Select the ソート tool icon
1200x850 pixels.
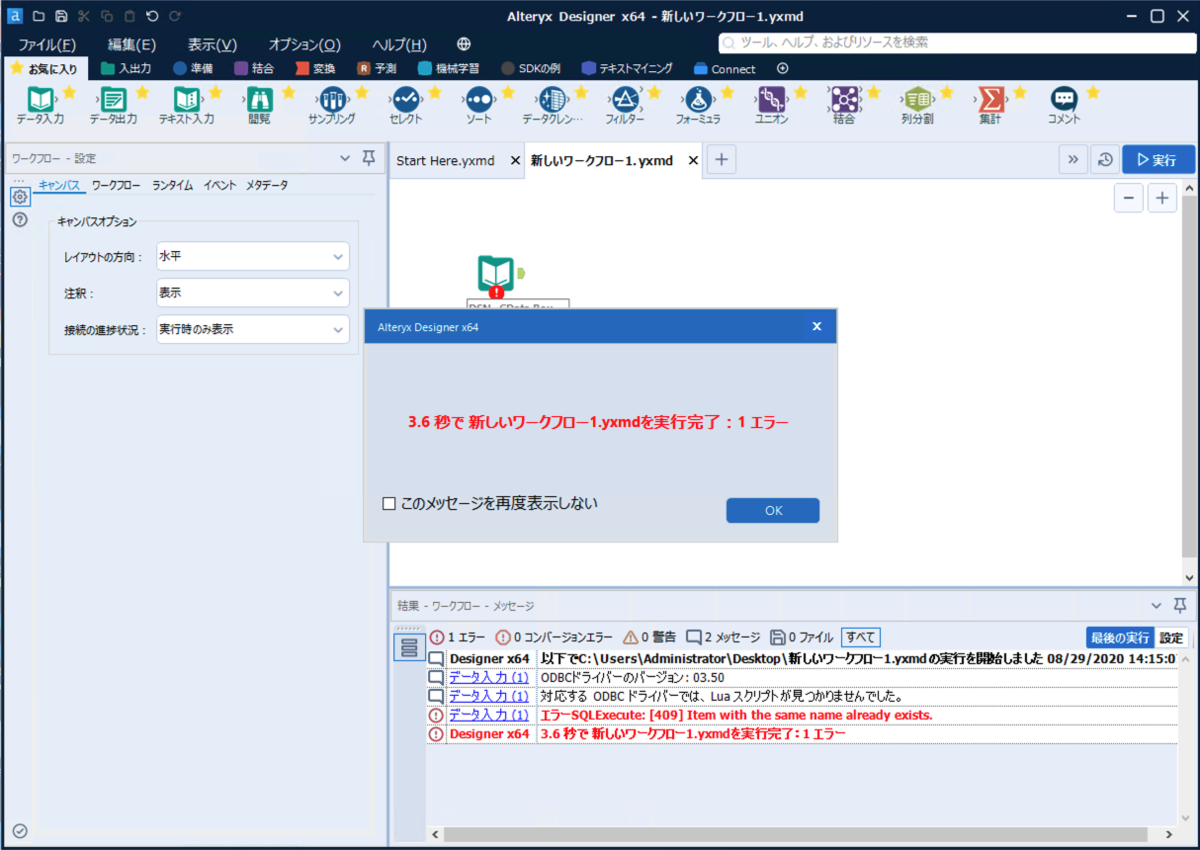pyautogui.click(x=478, y=101)
